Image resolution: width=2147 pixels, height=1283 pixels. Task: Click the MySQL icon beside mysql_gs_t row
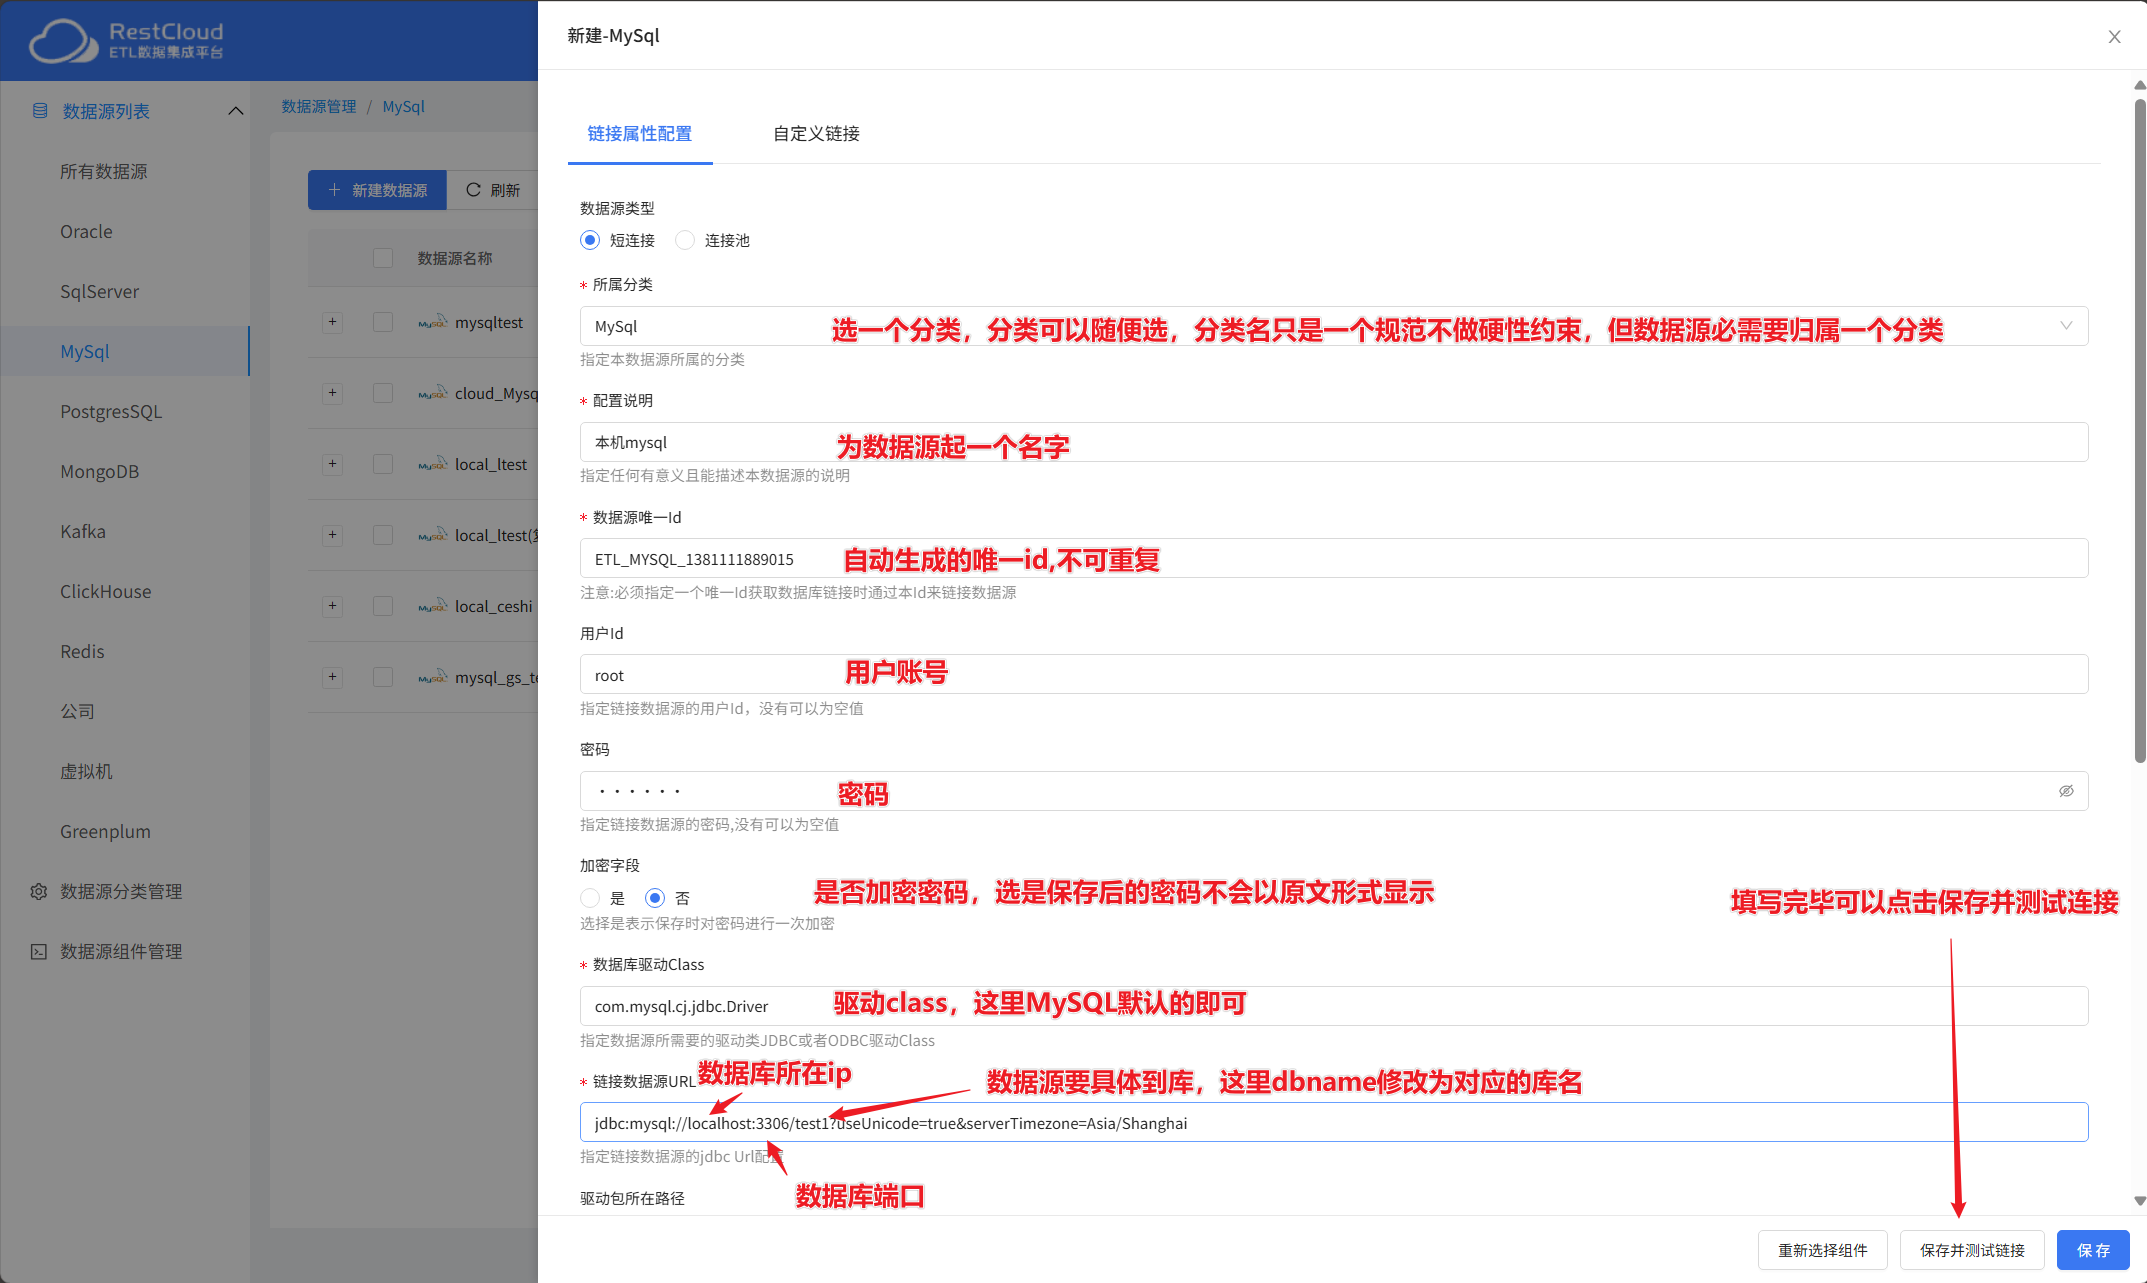(433, 677)
